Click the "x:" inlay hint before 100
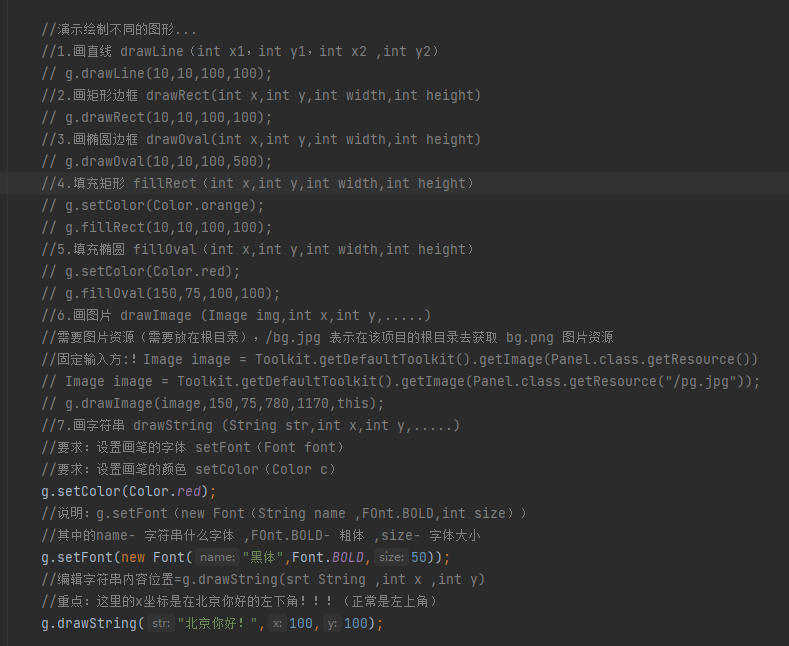Image resolution: width=789 pixels, height=646 pixels. pyautogui.click(x=277, y=624)
